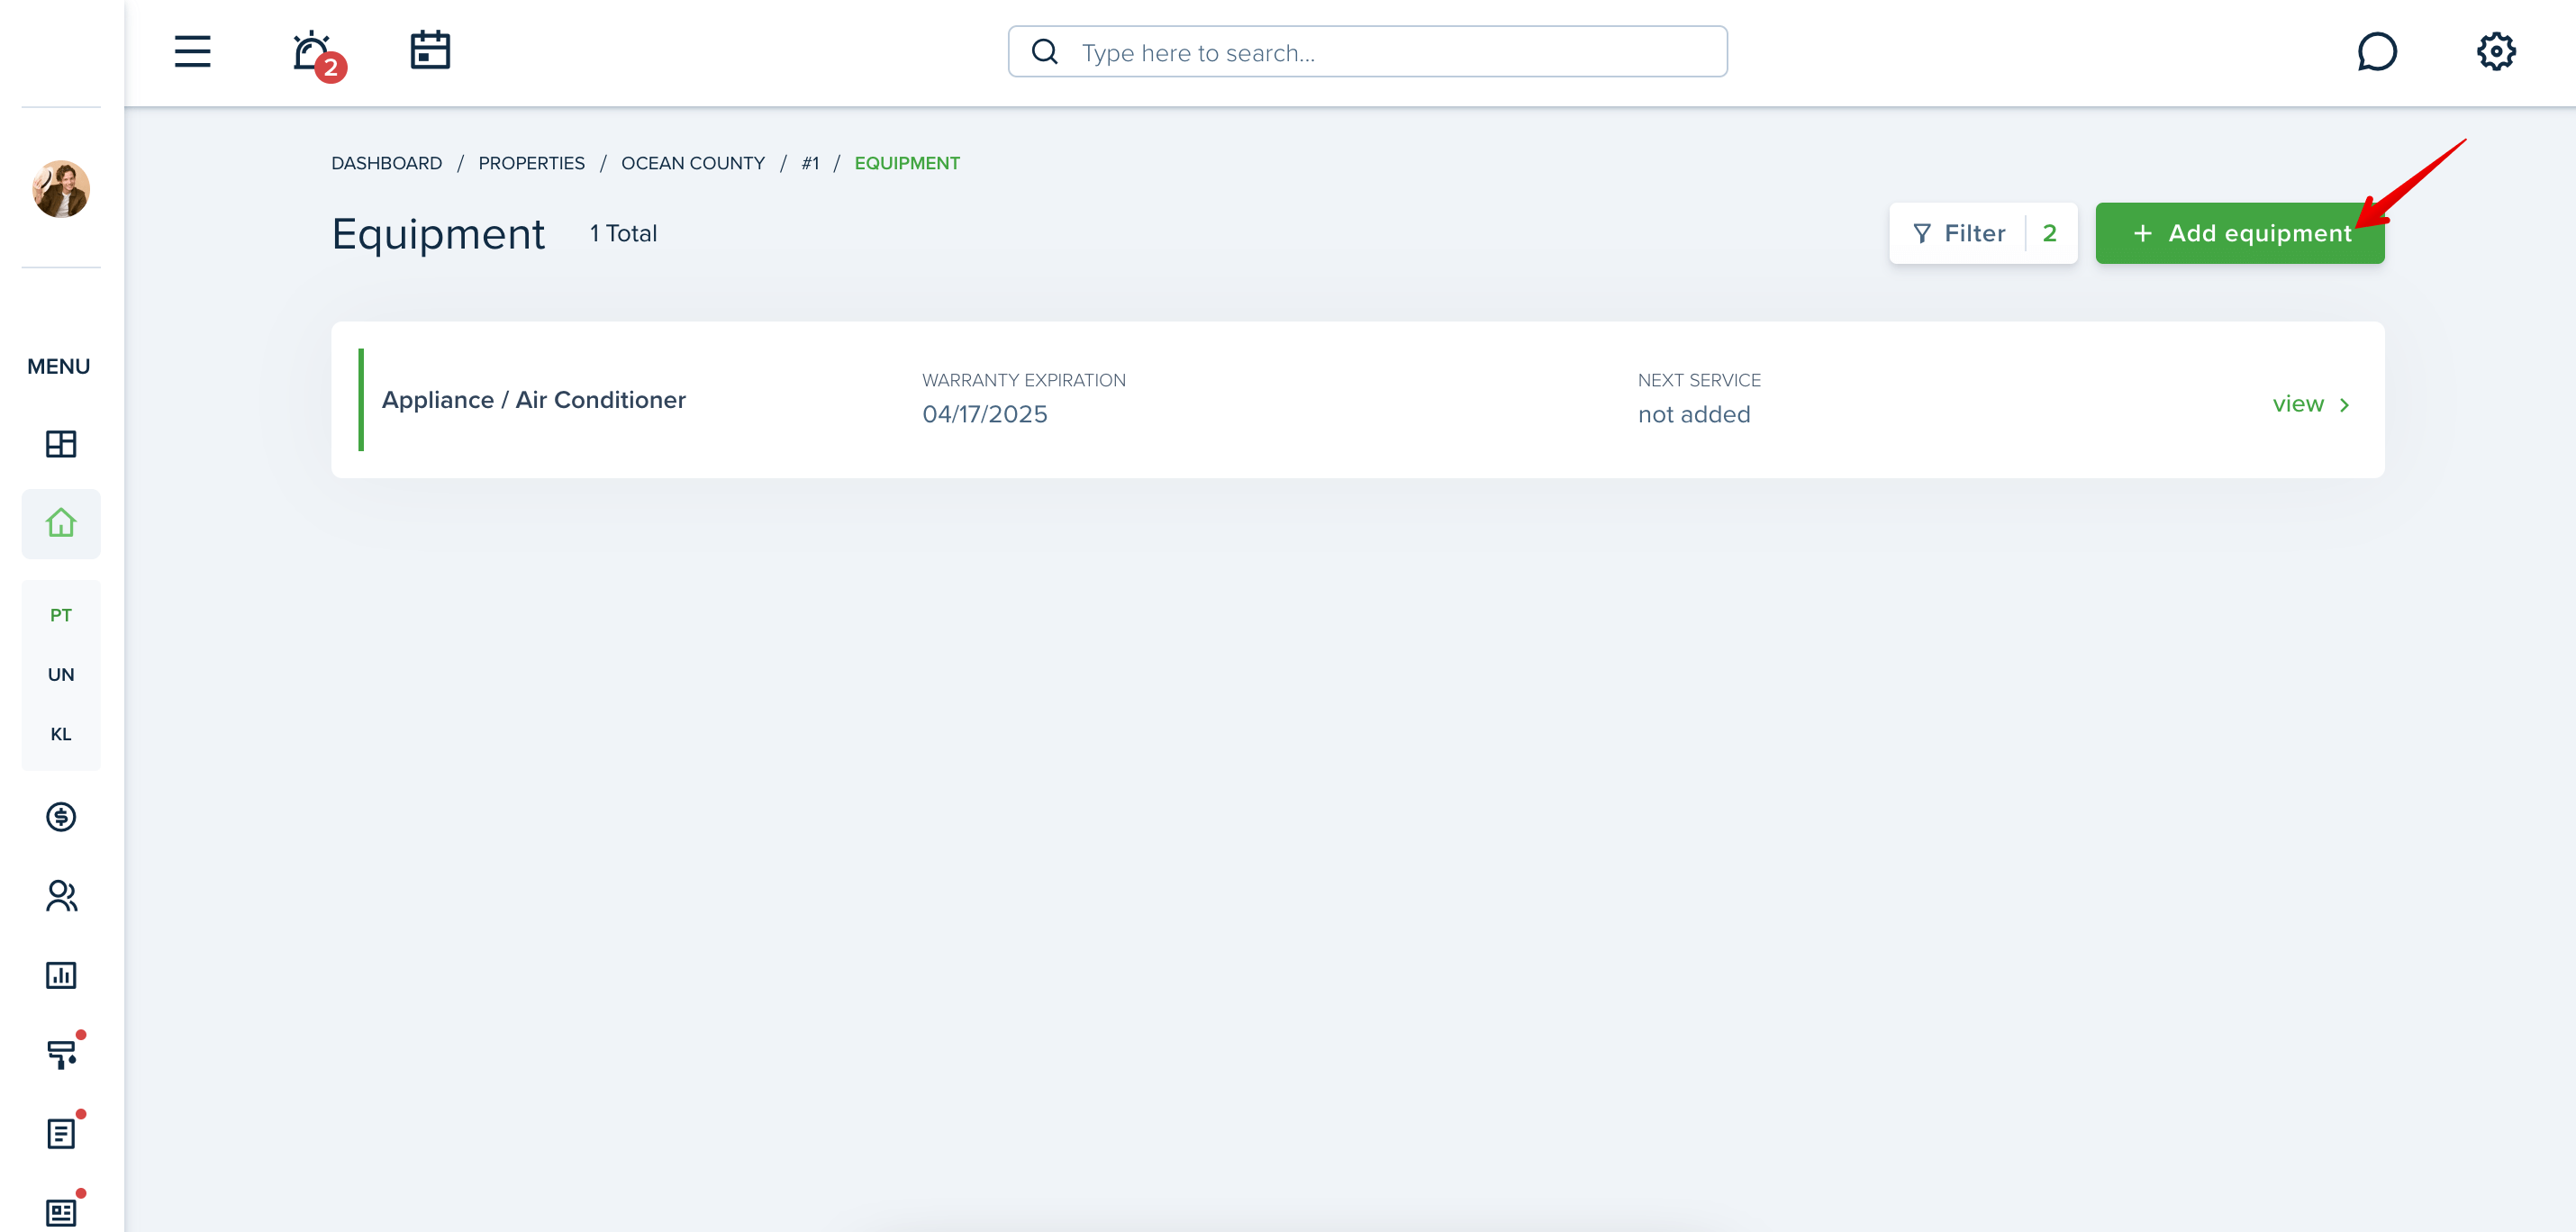Select Appliance / Air Conditioner row title

click(533, 400)
